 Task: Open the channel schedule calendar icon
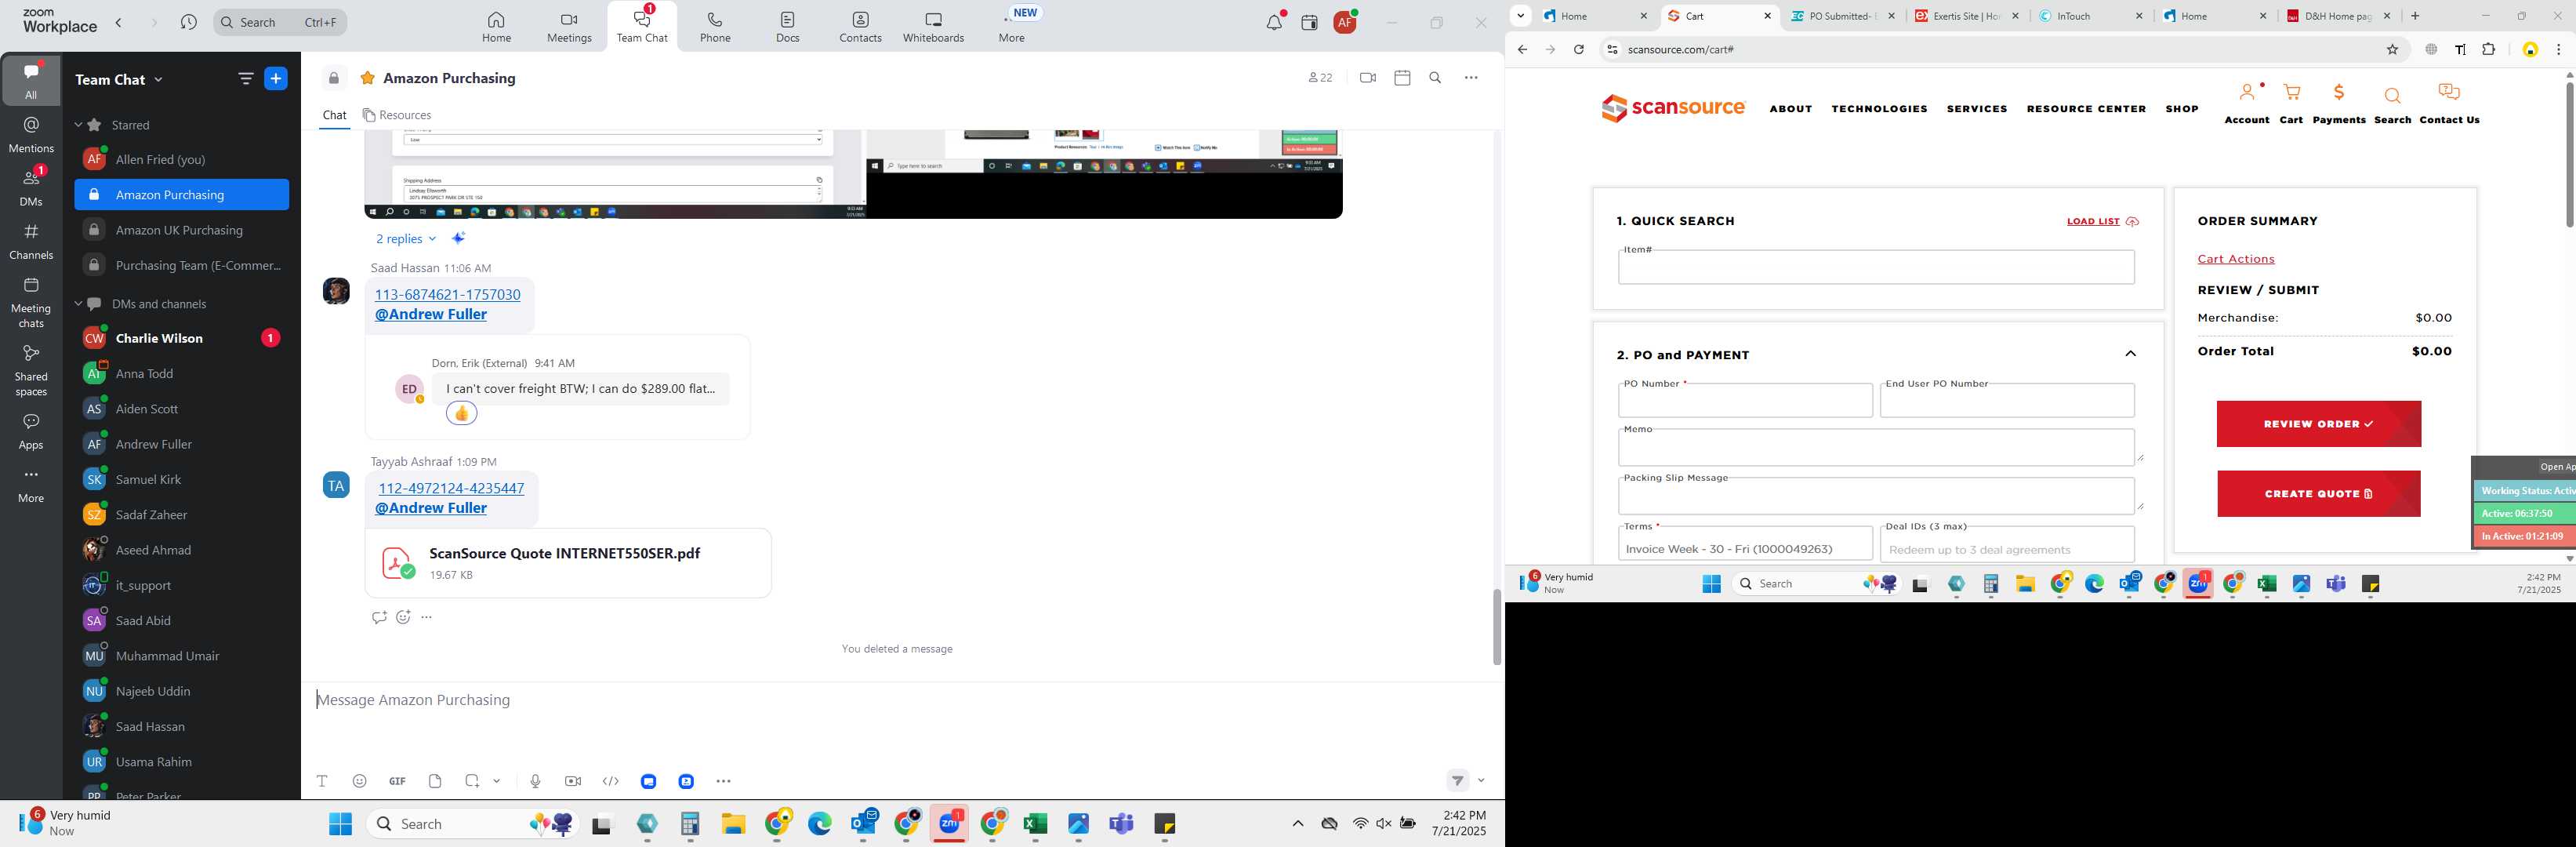point(1402,78)
